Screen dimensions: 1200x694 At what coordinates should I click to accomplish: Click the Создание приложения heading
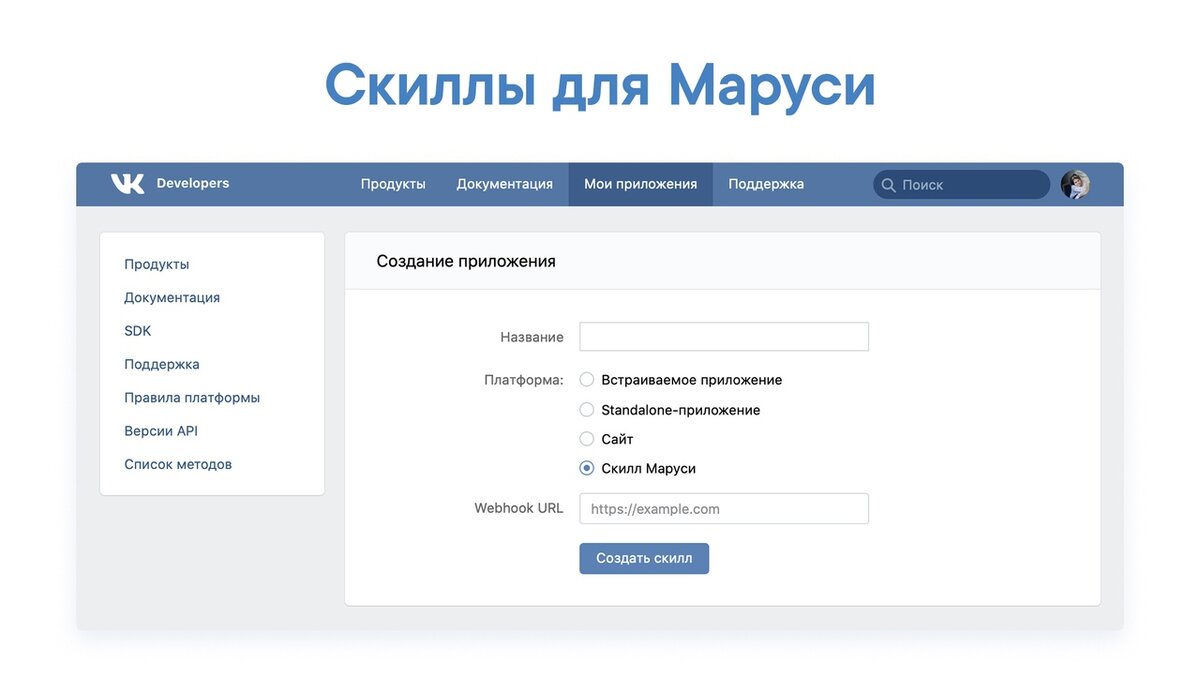[466, 261]
